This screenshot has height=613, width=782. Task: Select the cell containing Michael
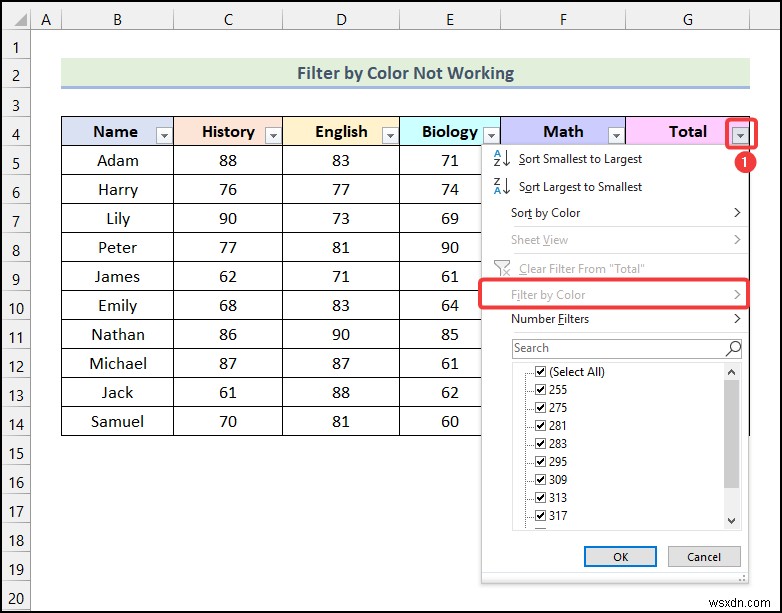[118, 363]
